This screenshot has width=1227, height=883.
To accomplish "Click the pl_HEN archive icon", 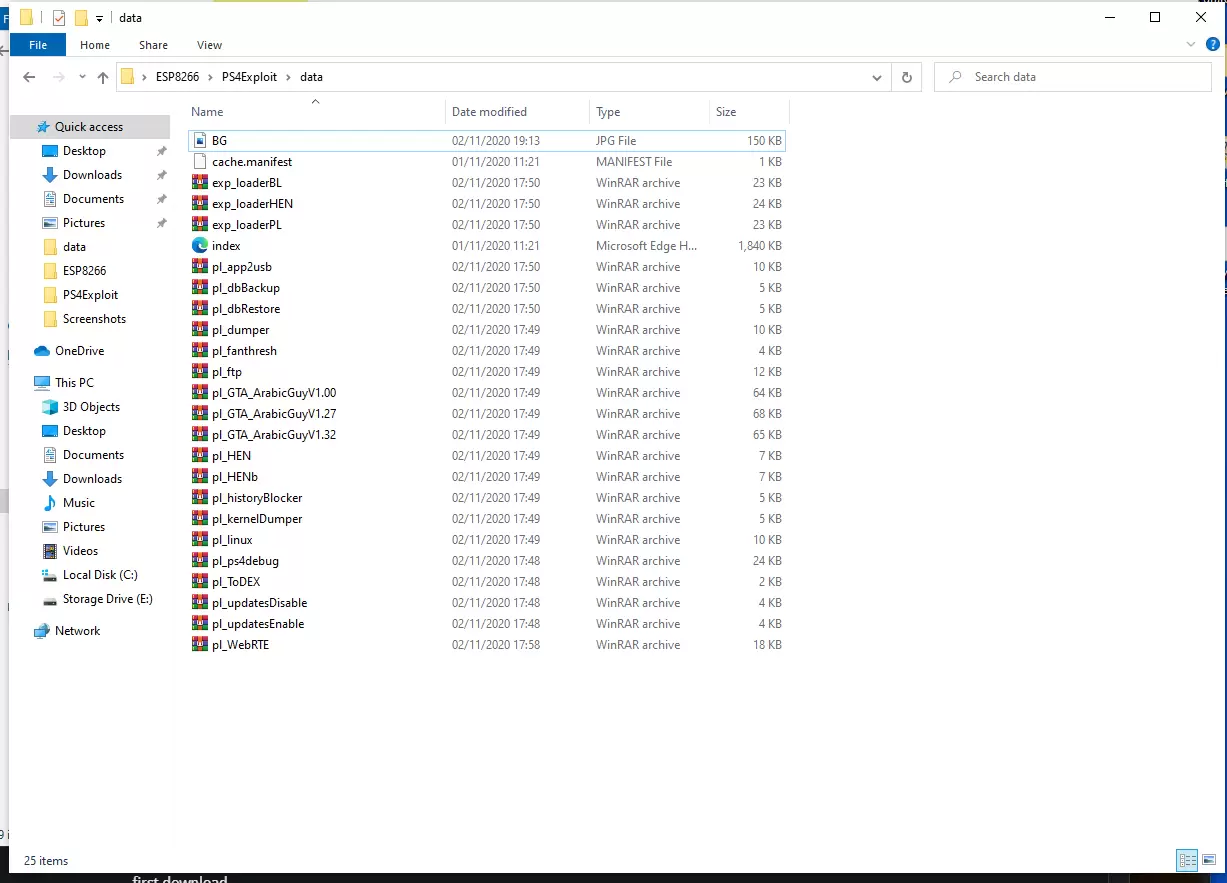I will click(200, 456).
